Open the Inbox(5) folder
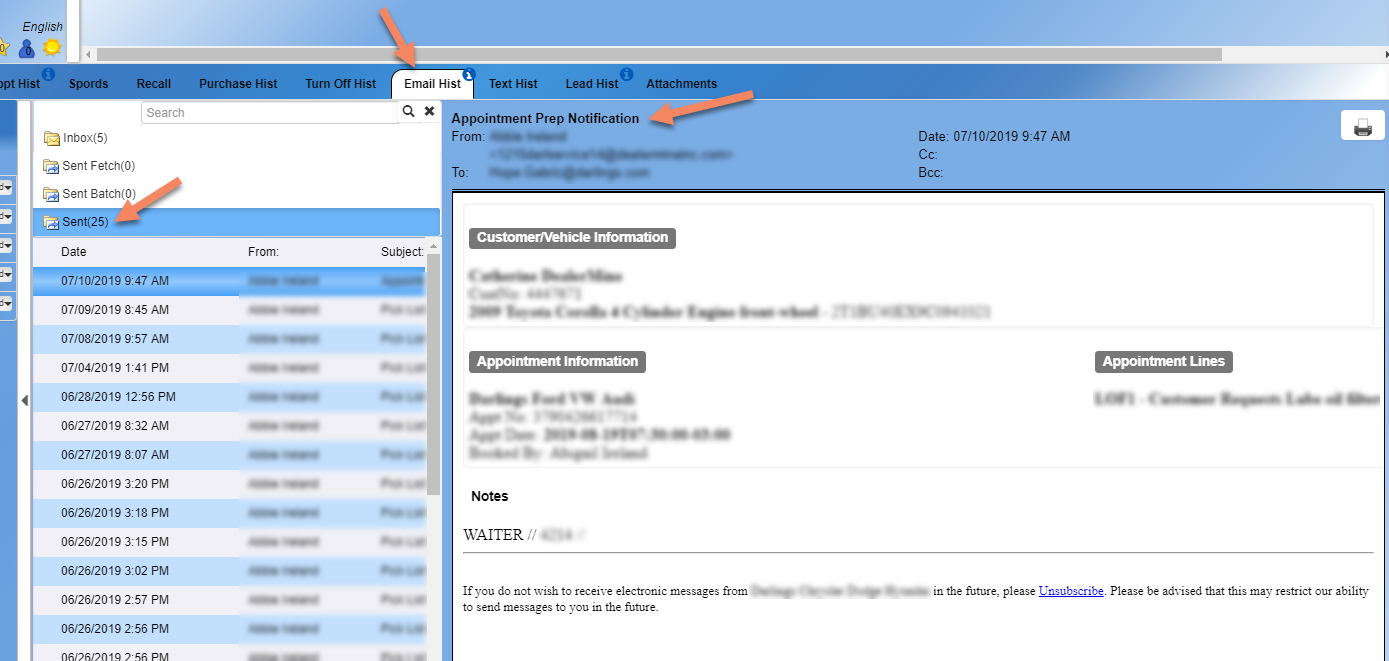This screenshot has height=661, width=1389. pos(84,138)
